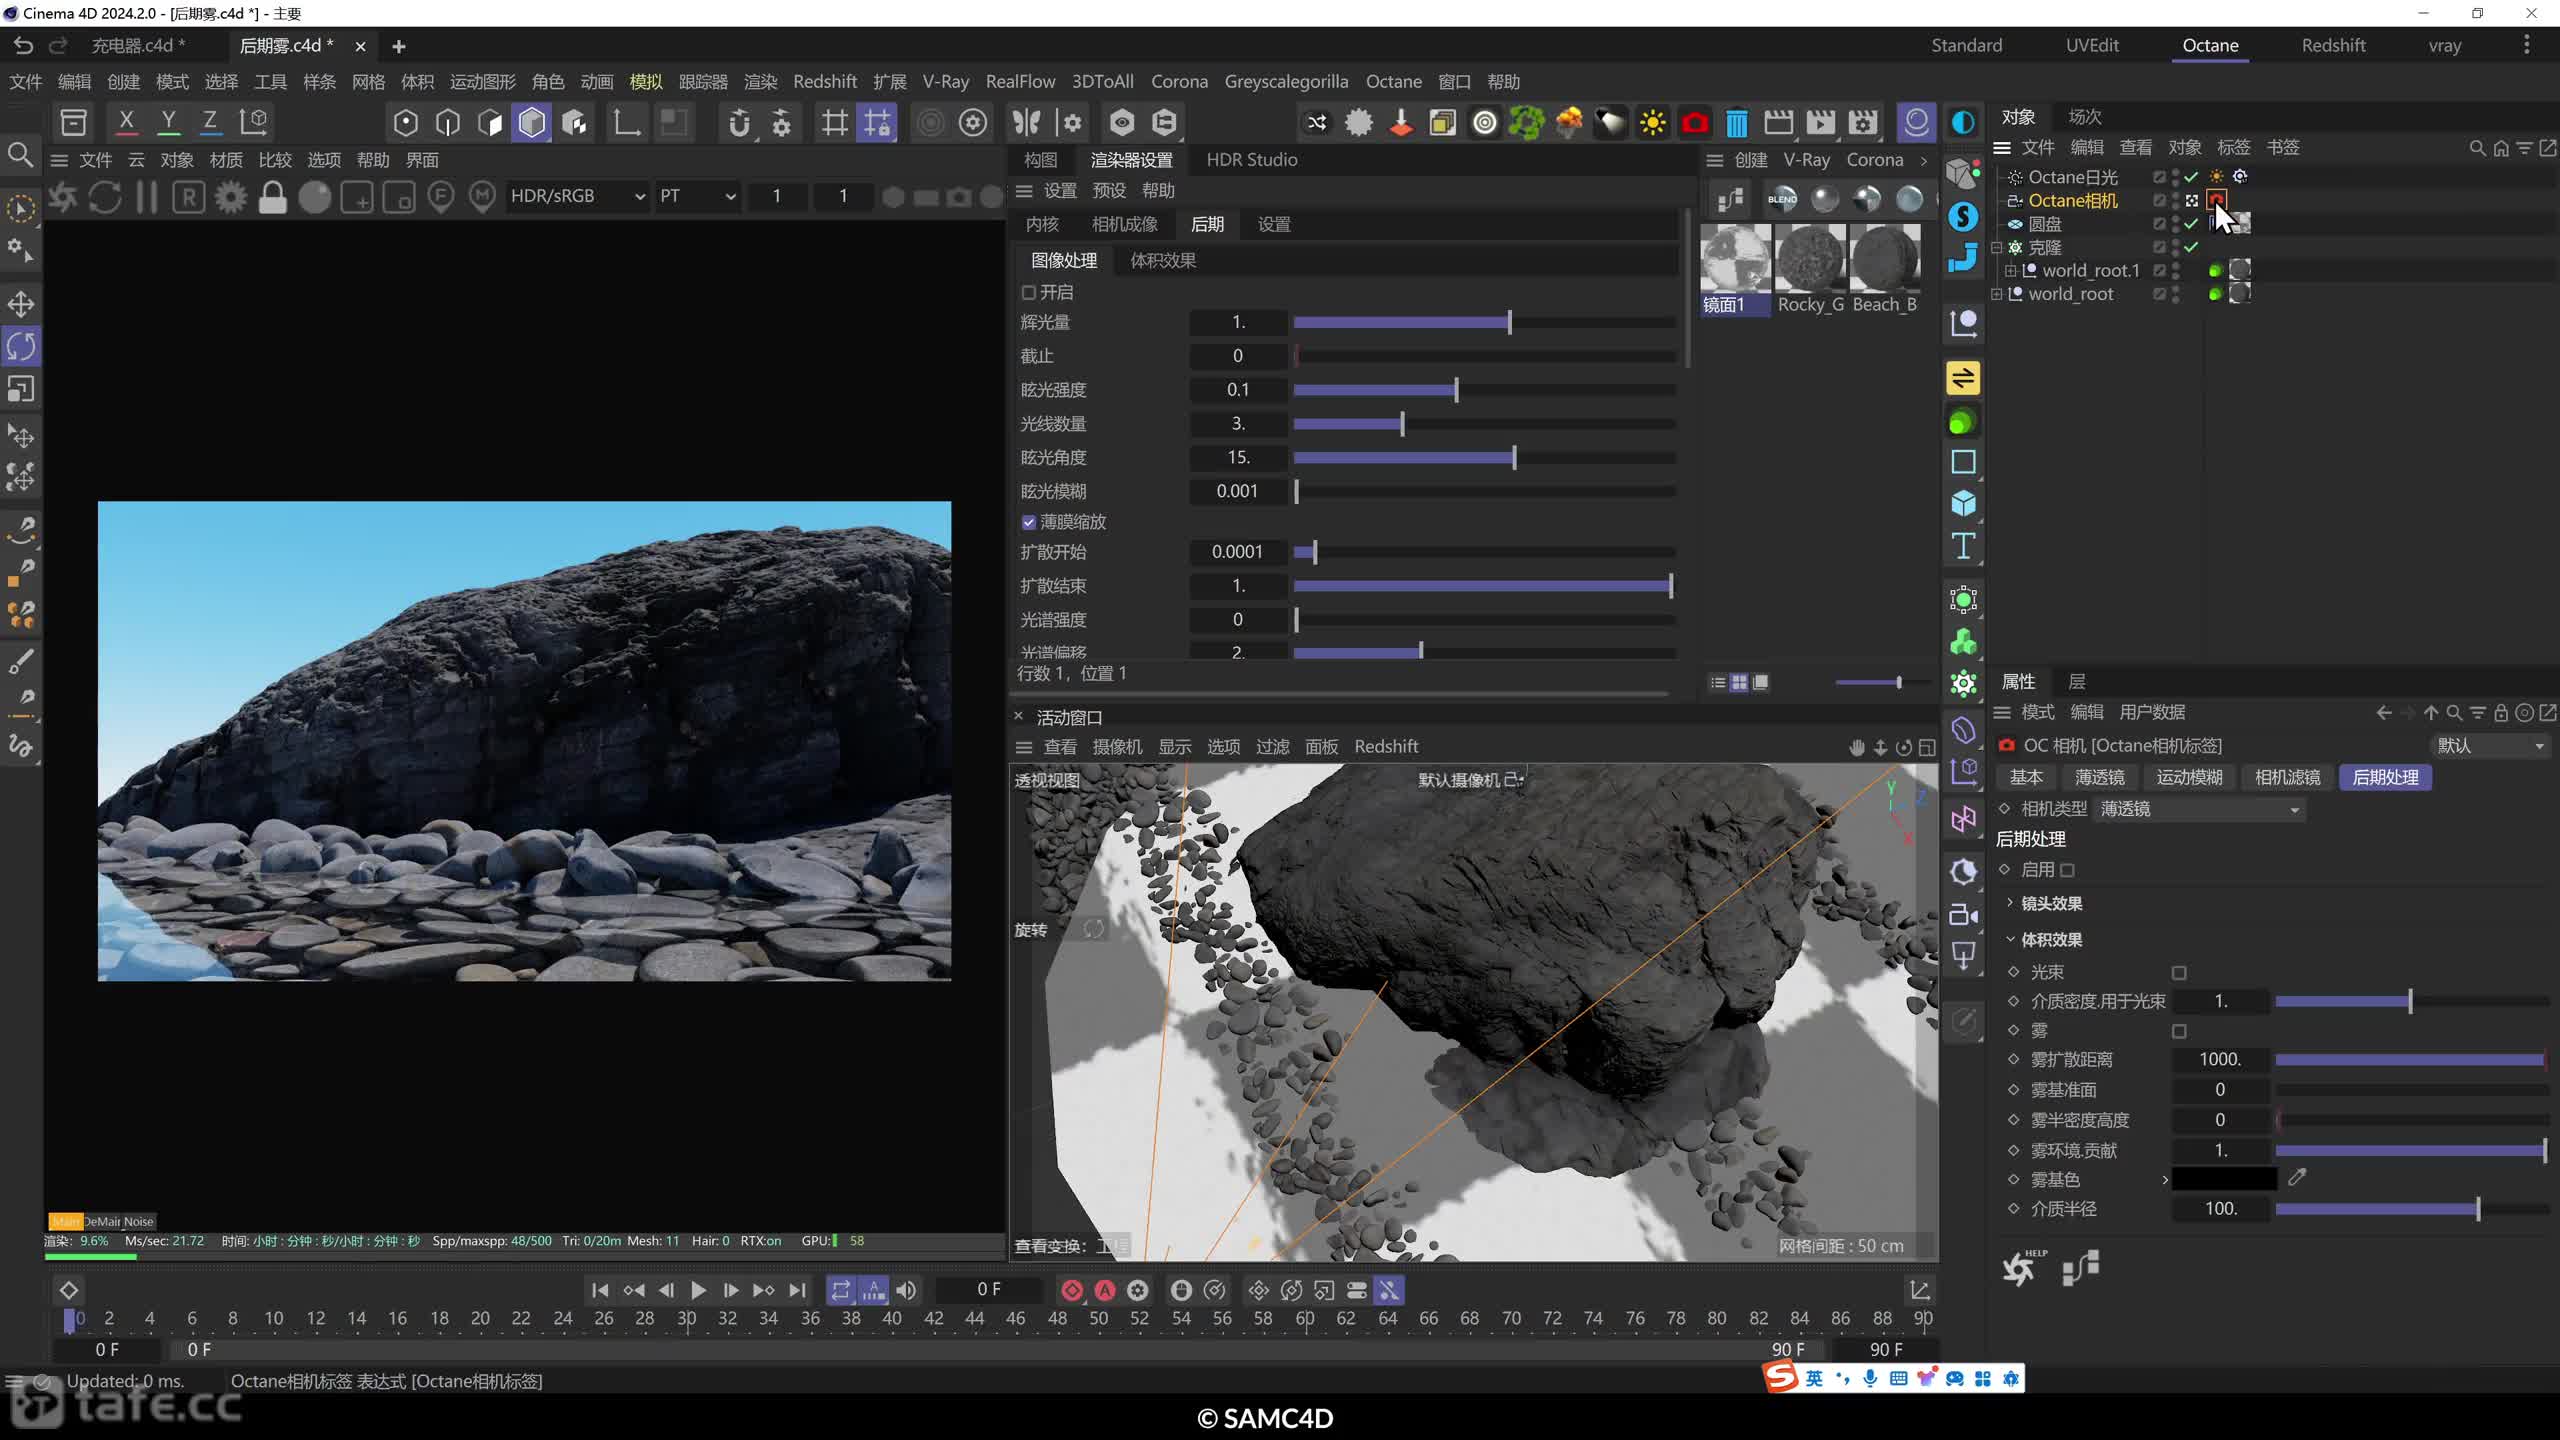Select the Scale tool in left toolbar
This screenshot has height=1440, width=2560.
coord(21,388)
